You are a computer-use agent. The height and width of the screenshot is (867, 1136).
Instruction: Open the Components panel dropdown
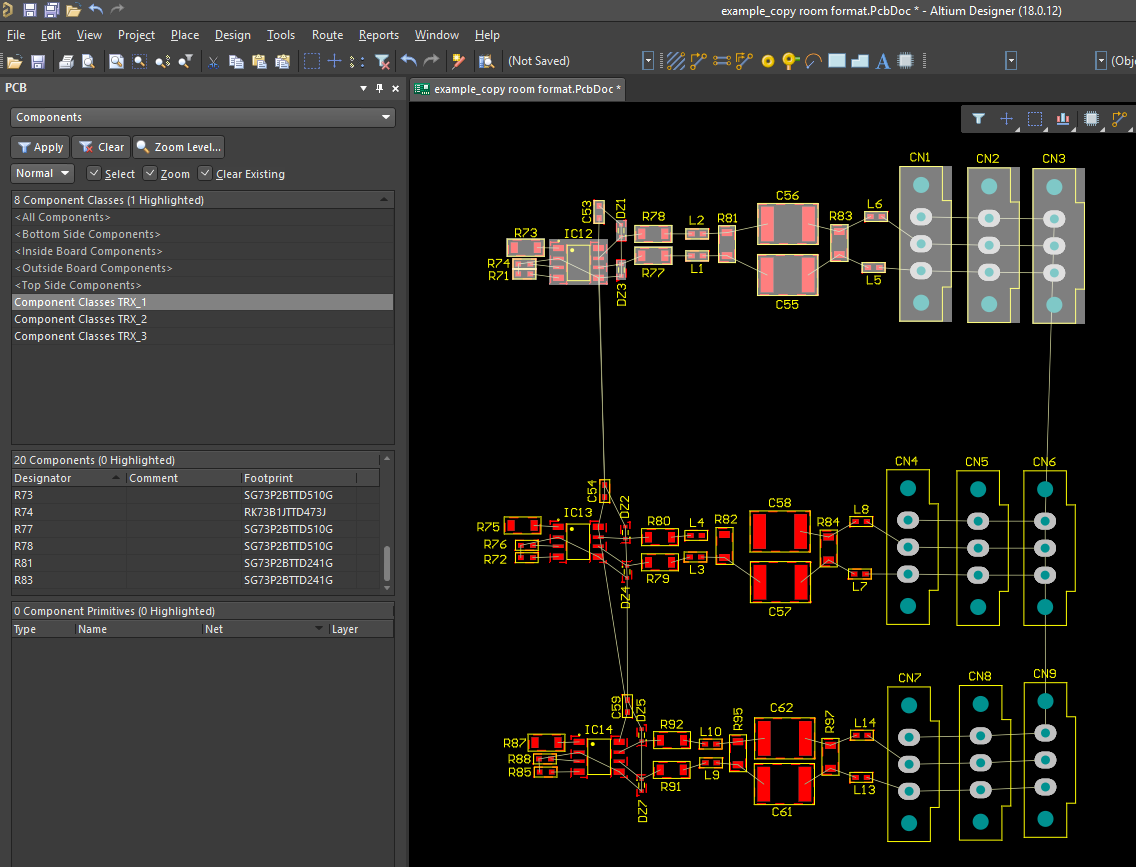[385, 117]
